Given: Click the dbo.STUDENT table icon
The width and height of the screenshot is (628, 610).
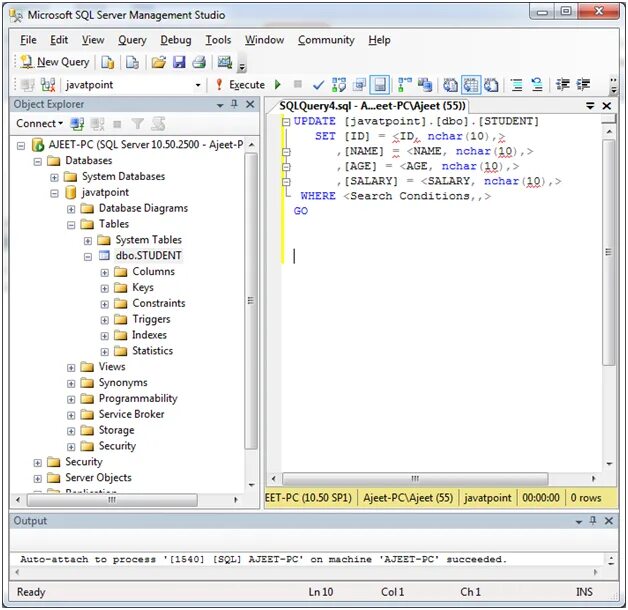Looking at the screenshot, I should pos(104,256).
